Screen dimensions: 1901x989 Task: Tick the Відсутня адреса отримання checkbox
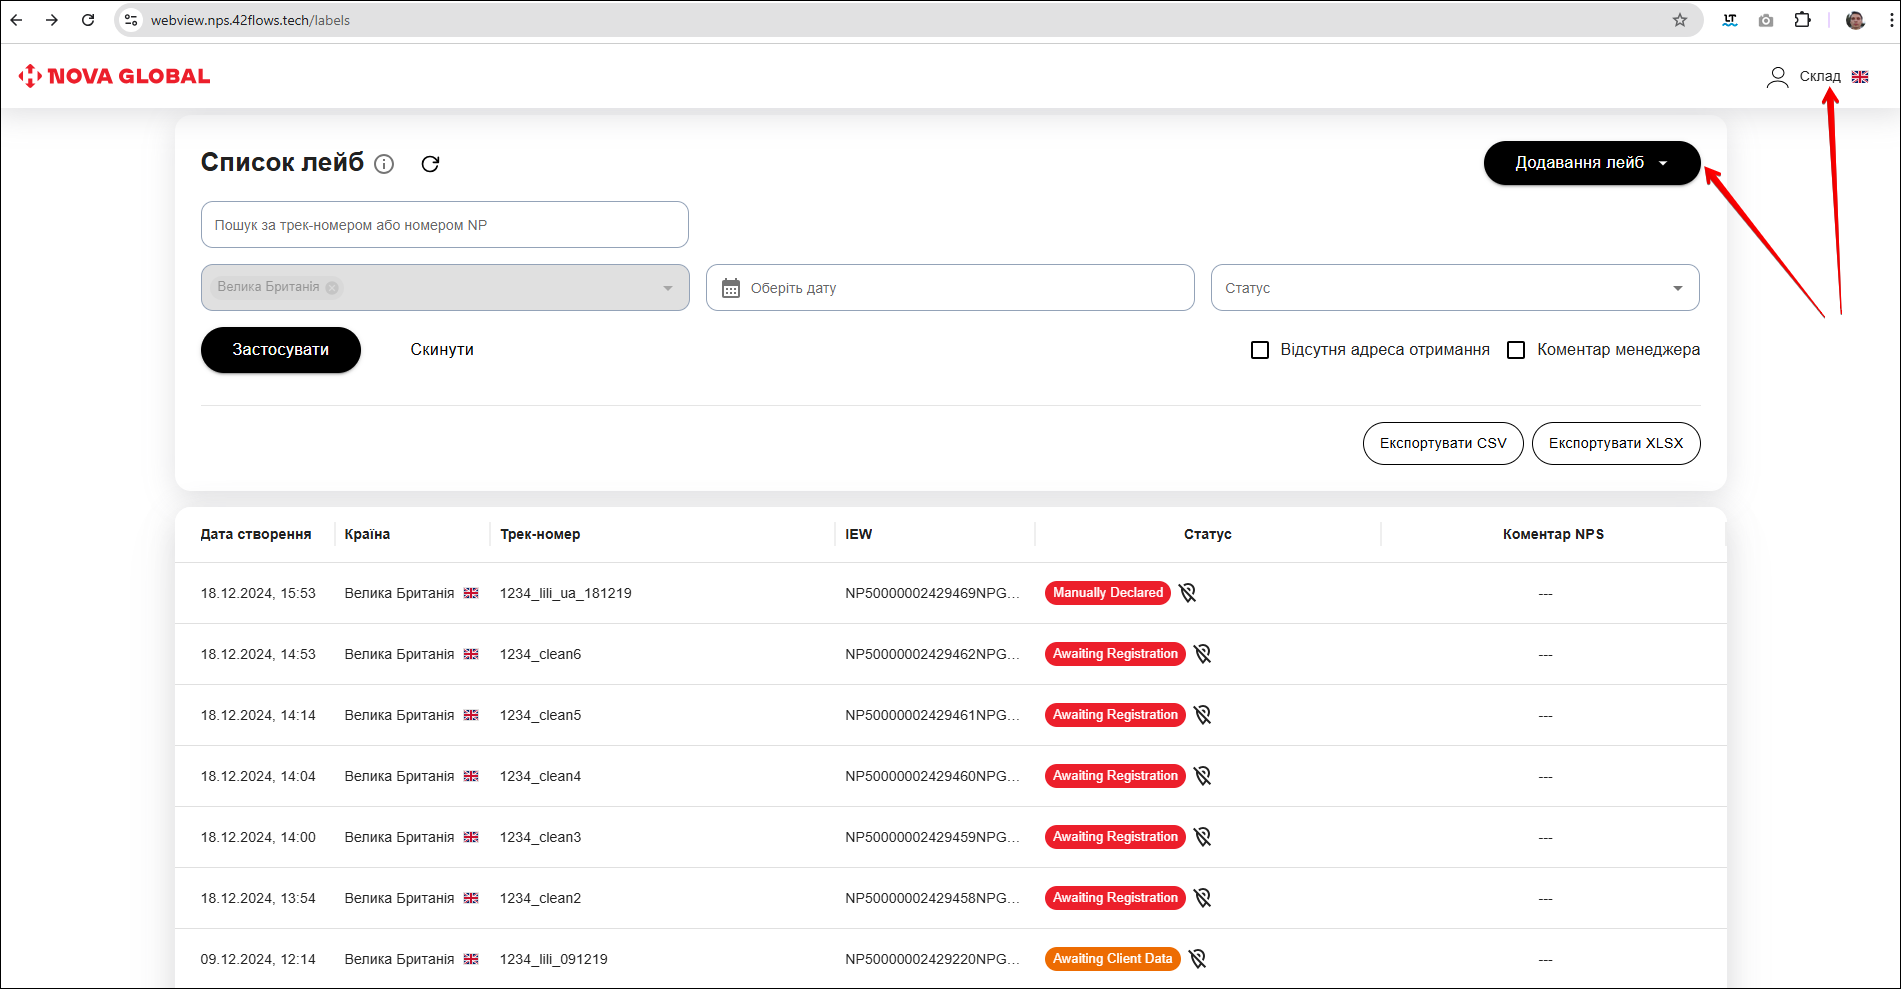pos(1260,350)
